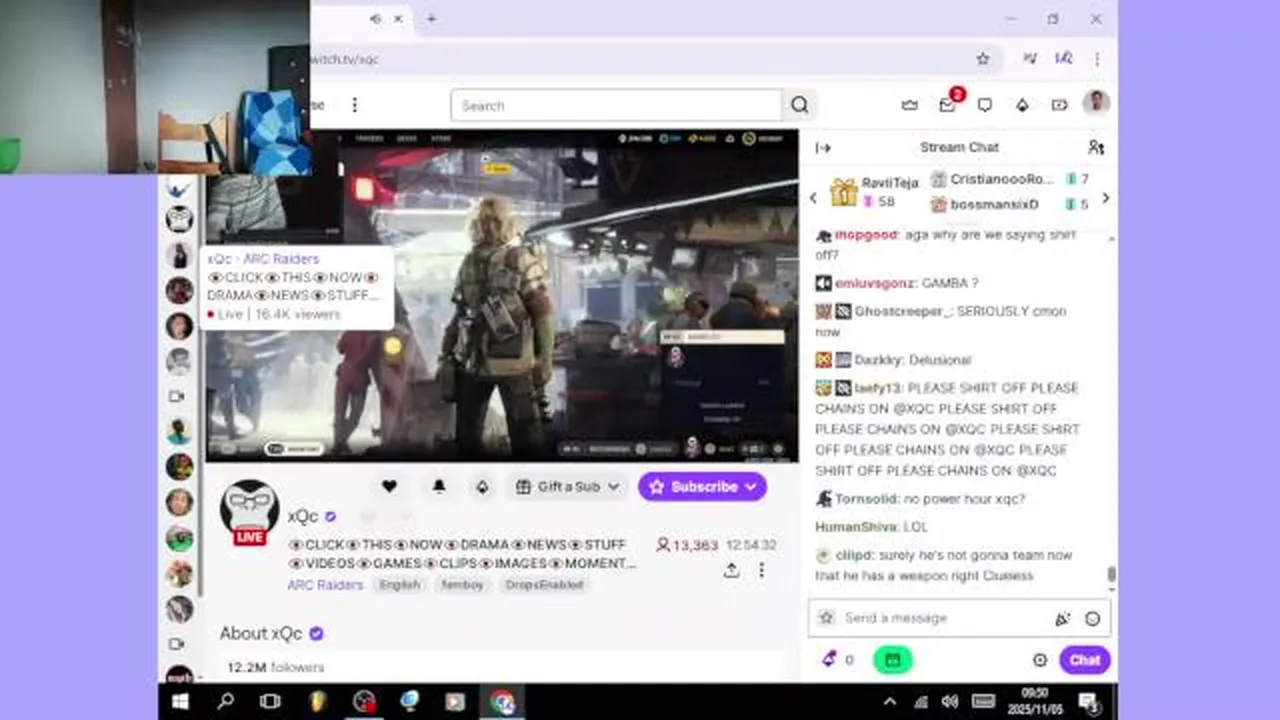Open the emote picker smiley
Screen dimensions: 1280x720
[1092, 619]
